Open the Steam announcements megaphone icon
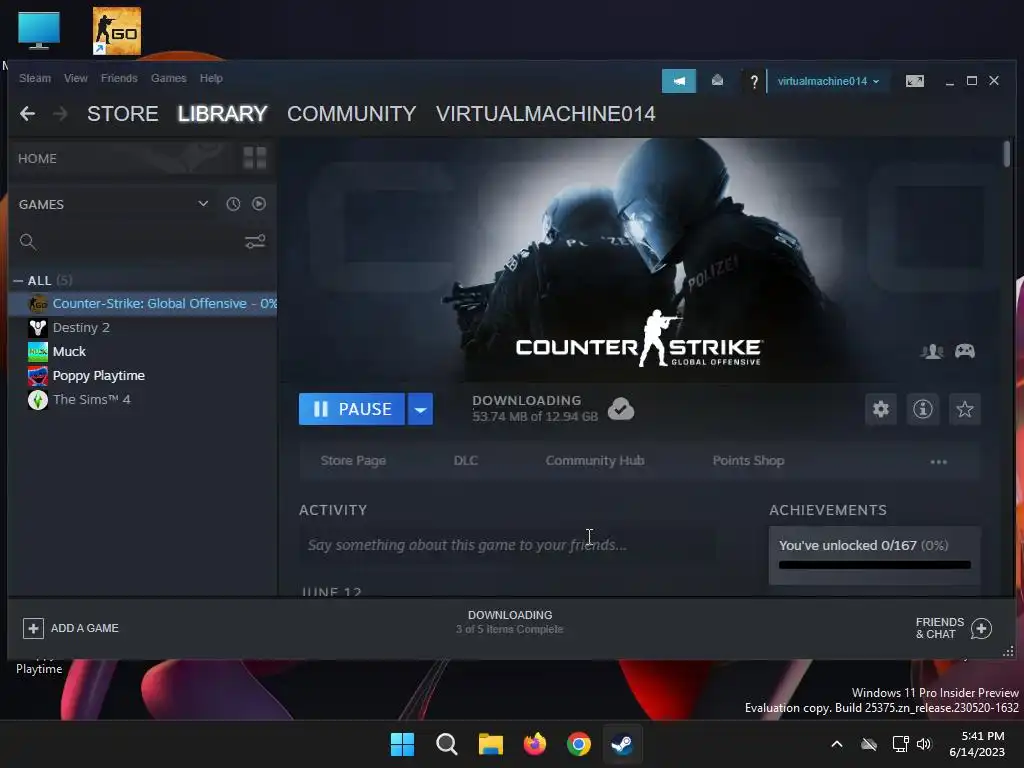Viewport: 1024px width, 768px height. click(x=679, y=81)
